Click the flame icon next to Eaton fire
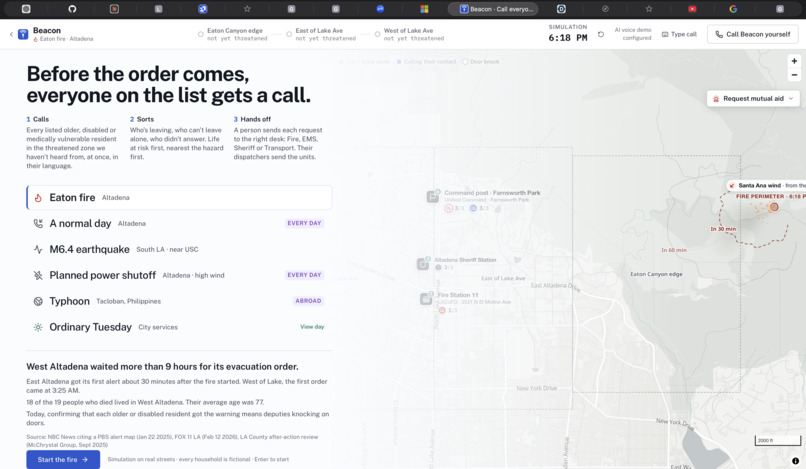 [x=38, y=197]
